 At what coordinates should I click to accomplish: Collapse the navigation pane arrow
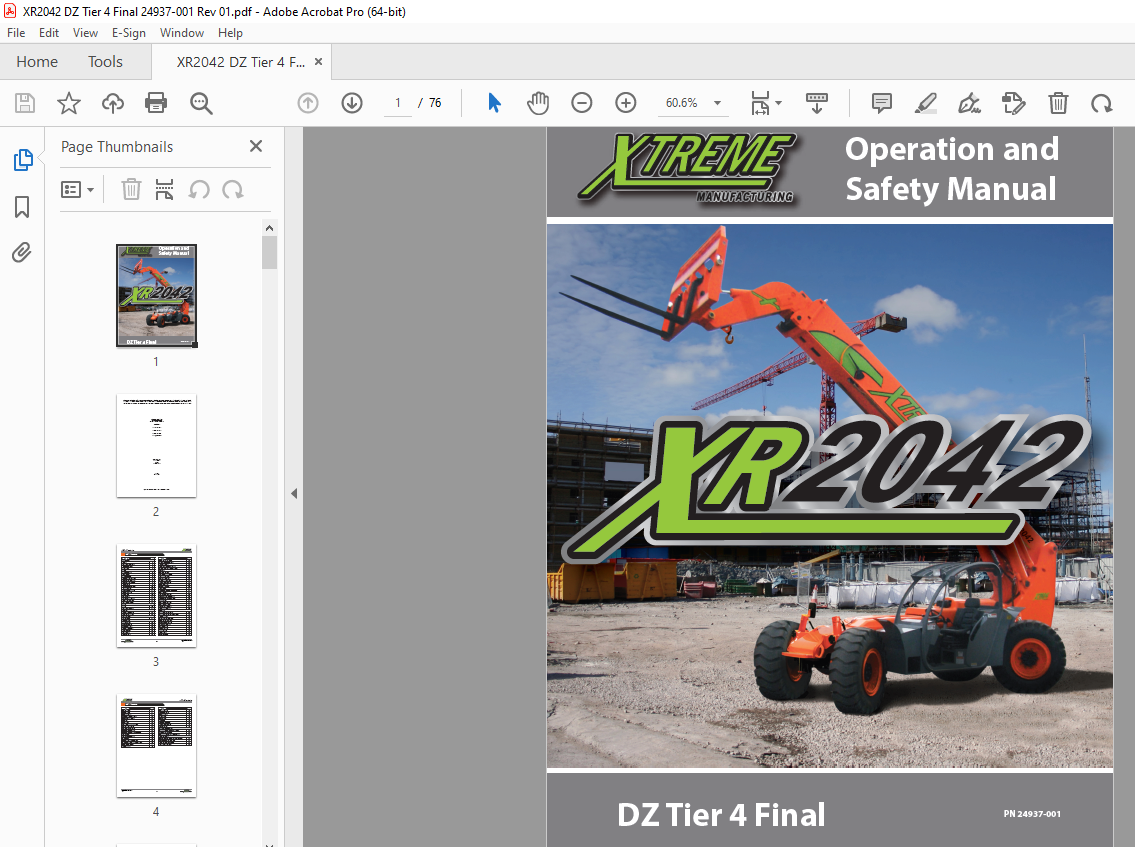pos(294,494)
